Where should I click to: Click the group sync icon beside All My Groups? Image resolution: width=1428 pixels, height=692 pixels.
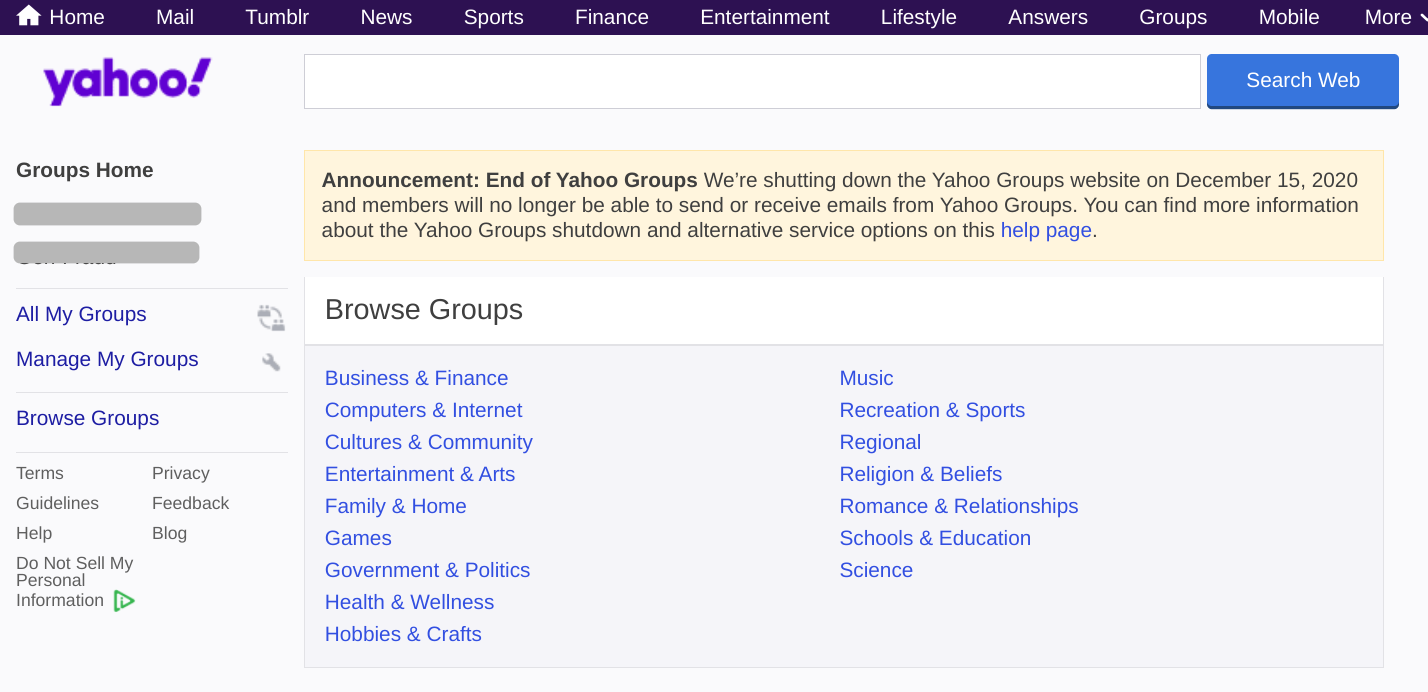[x=269, y=317]
